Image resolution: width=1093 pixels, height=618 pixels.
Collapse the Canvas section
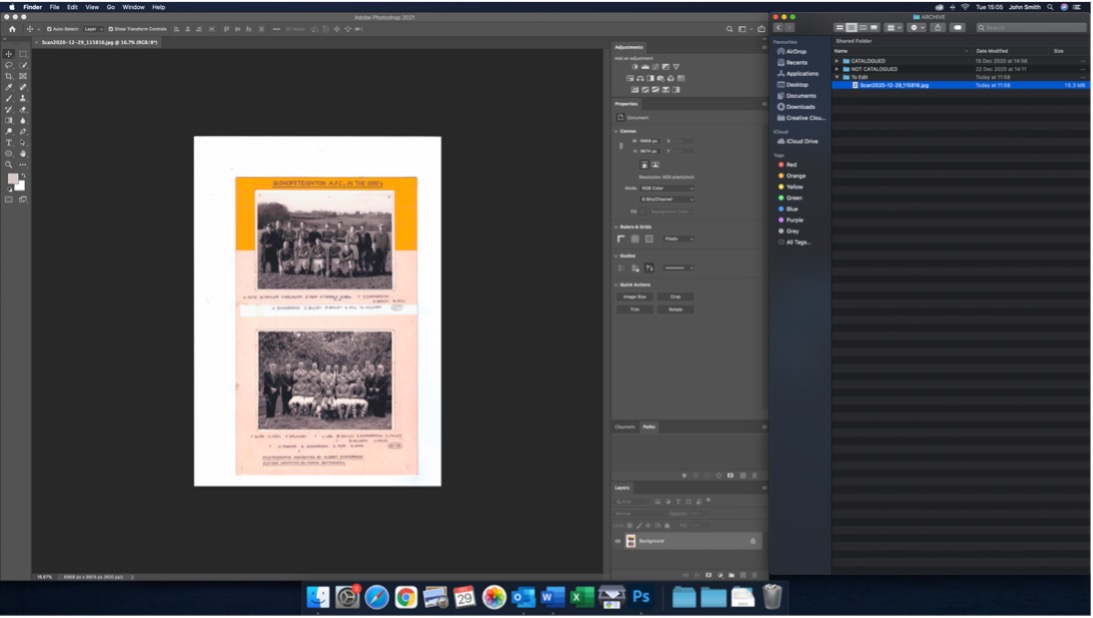(616, 131)
